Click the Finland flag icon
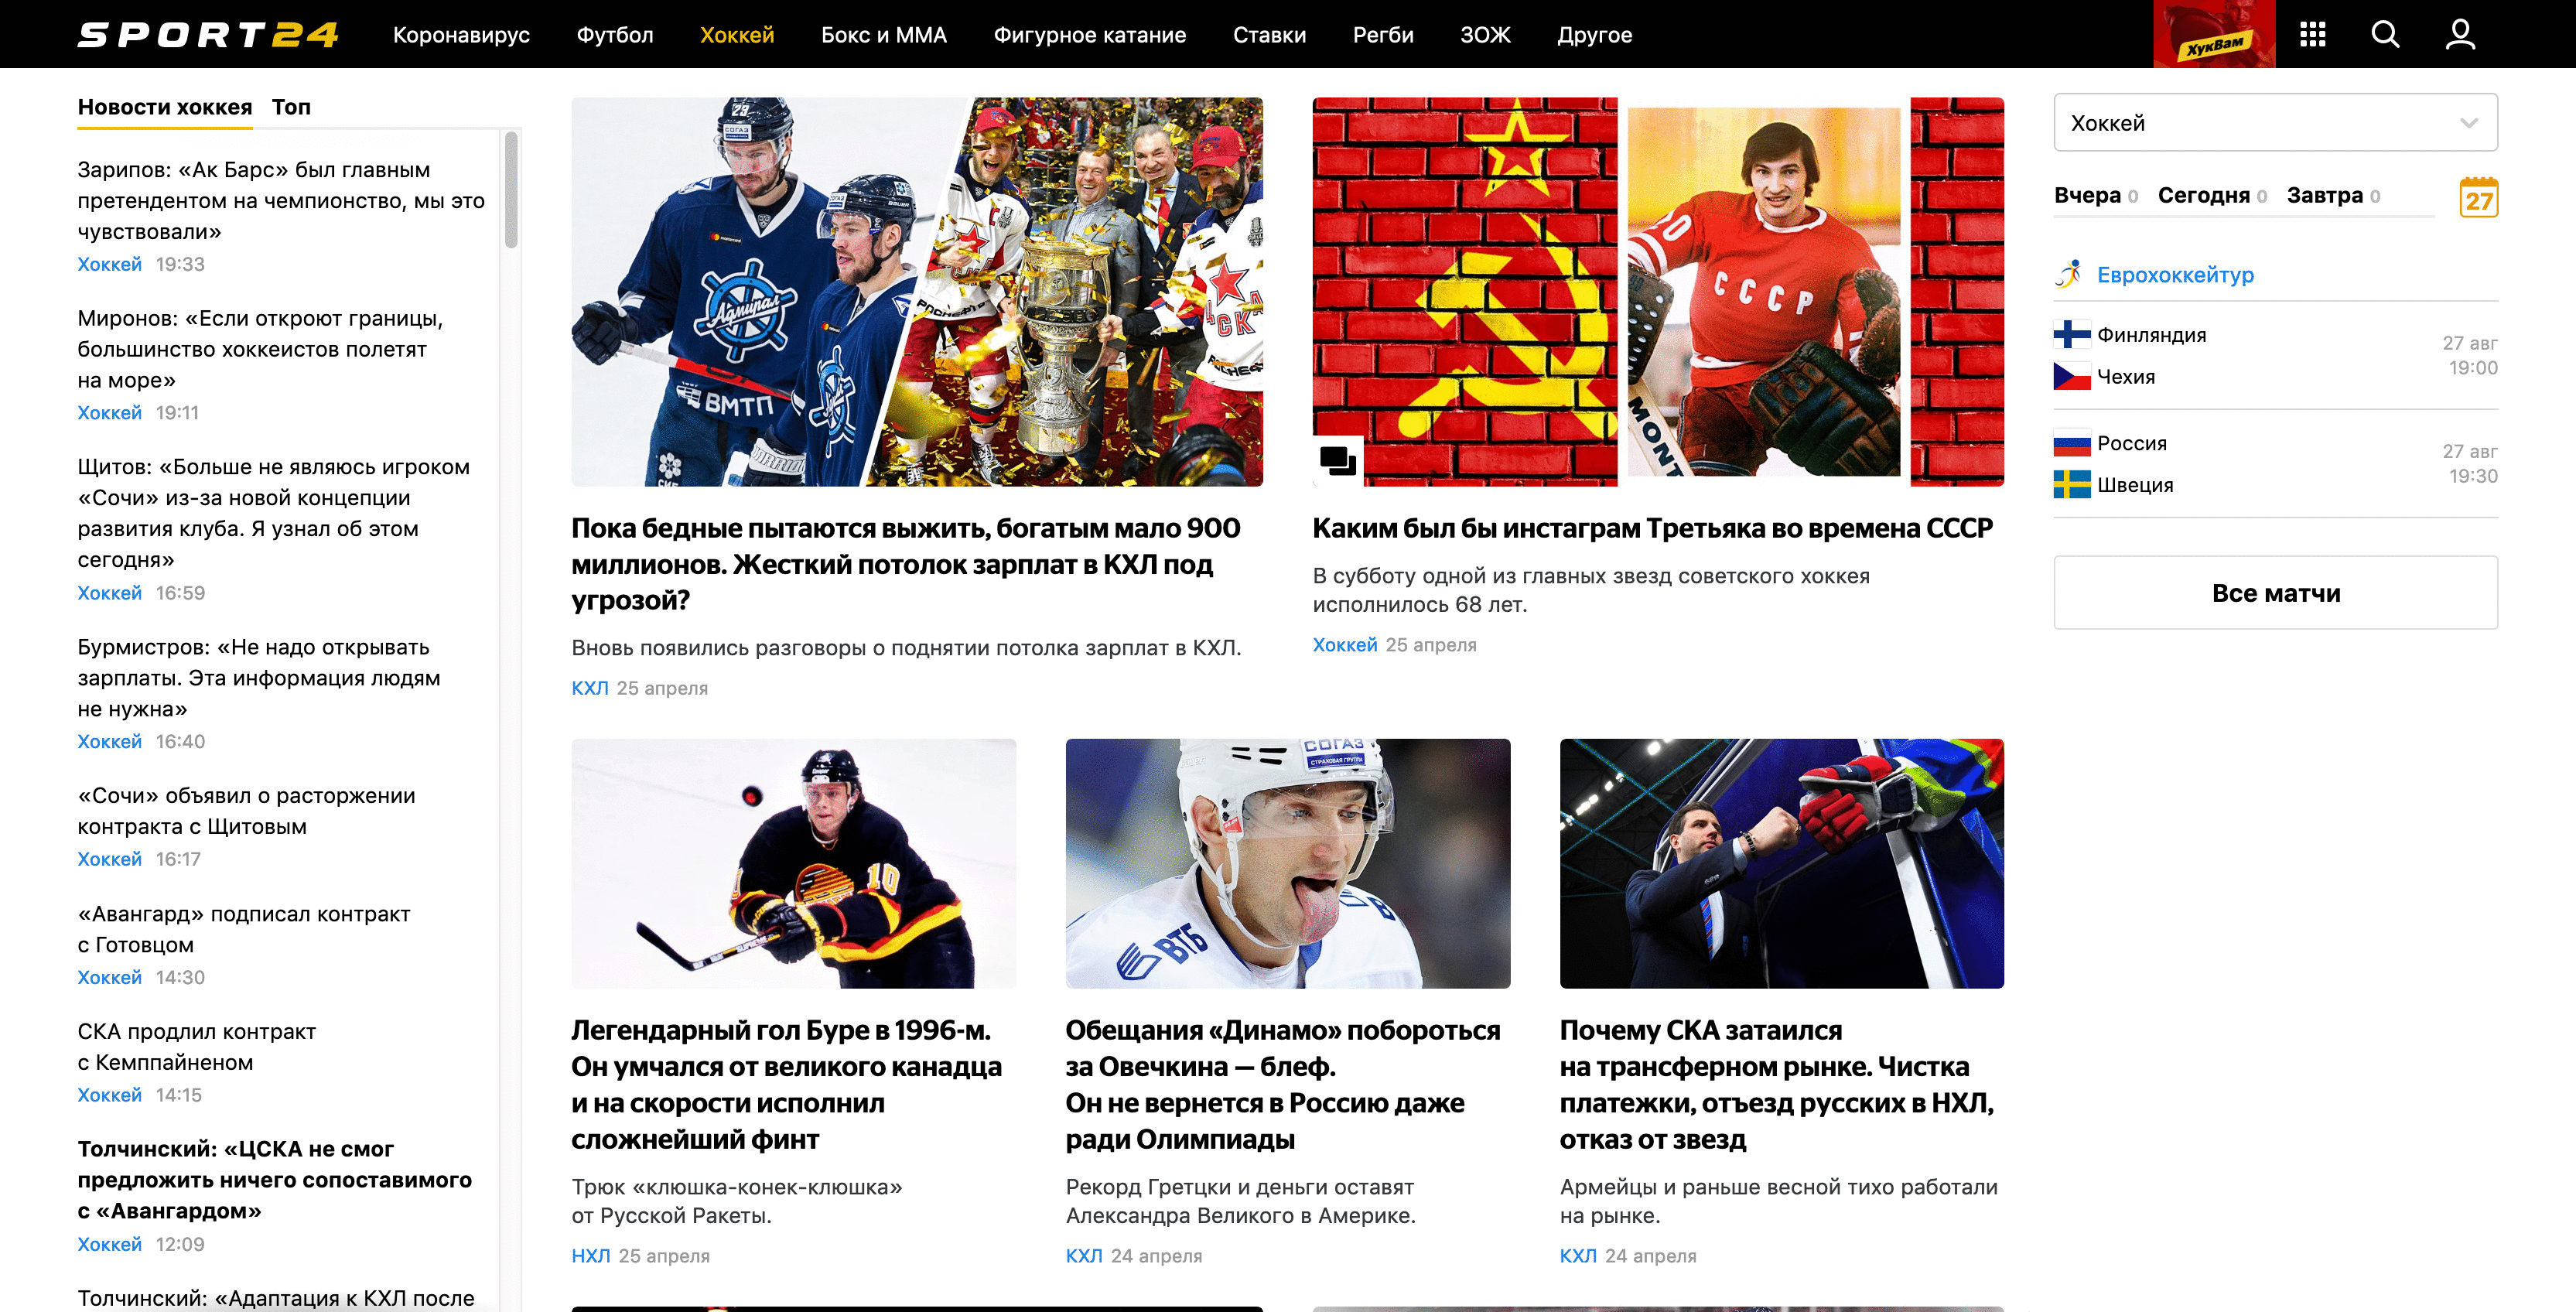The height and width of the screenshot is (1312, 2576). 2071,334
